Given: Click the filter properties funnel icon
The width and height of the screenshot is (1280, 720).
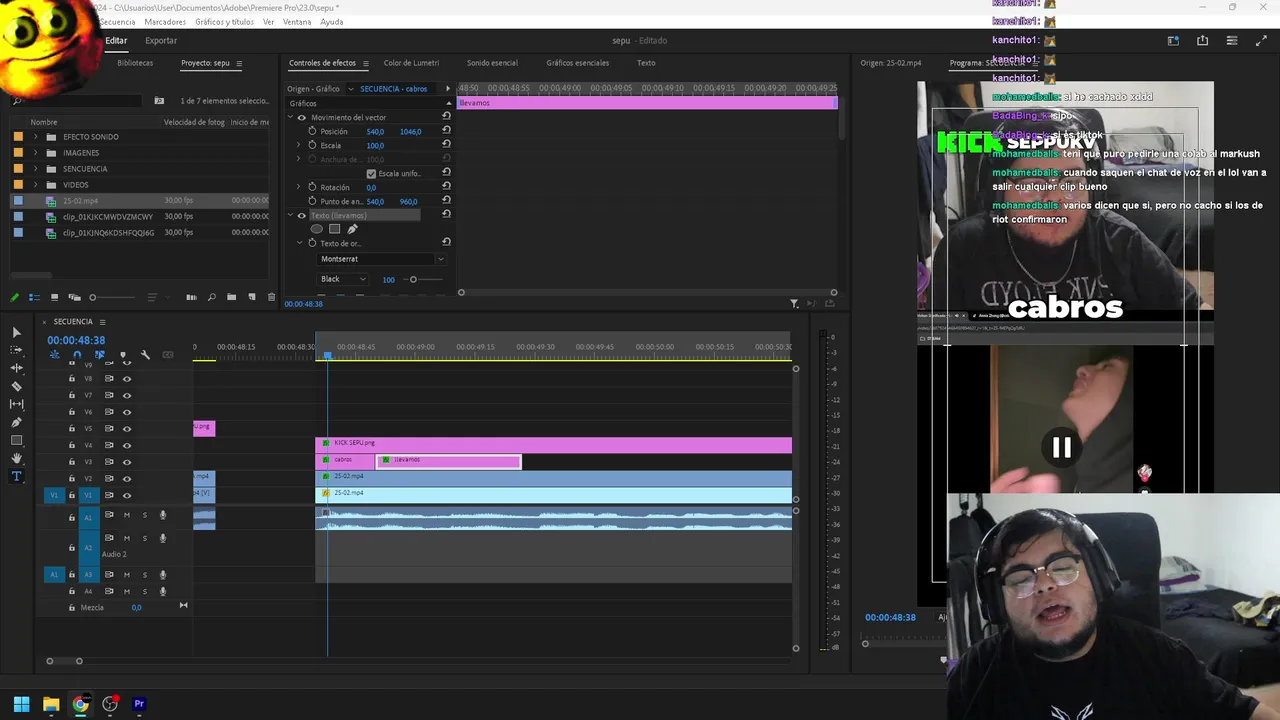Looking at the screenshot, I should 794,303.
